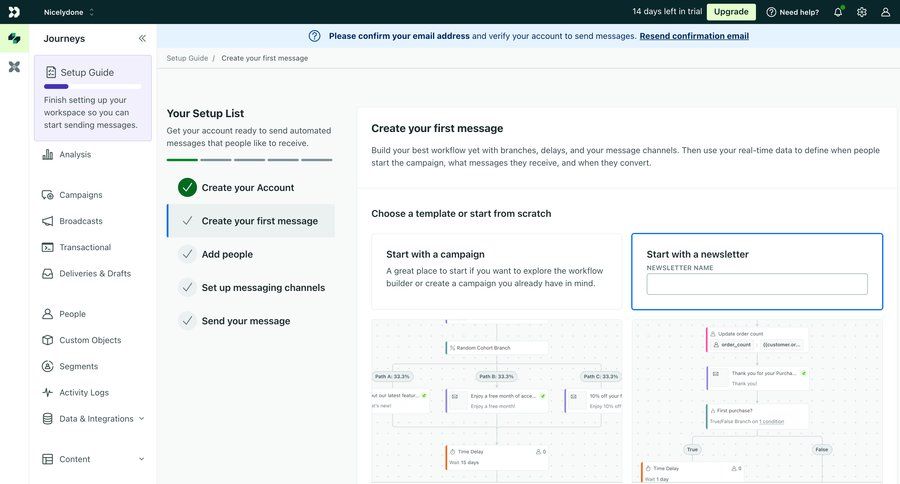Select Set up messaging channels step
The height and width of the screenshot is (484, 900).
pos(250,288)
